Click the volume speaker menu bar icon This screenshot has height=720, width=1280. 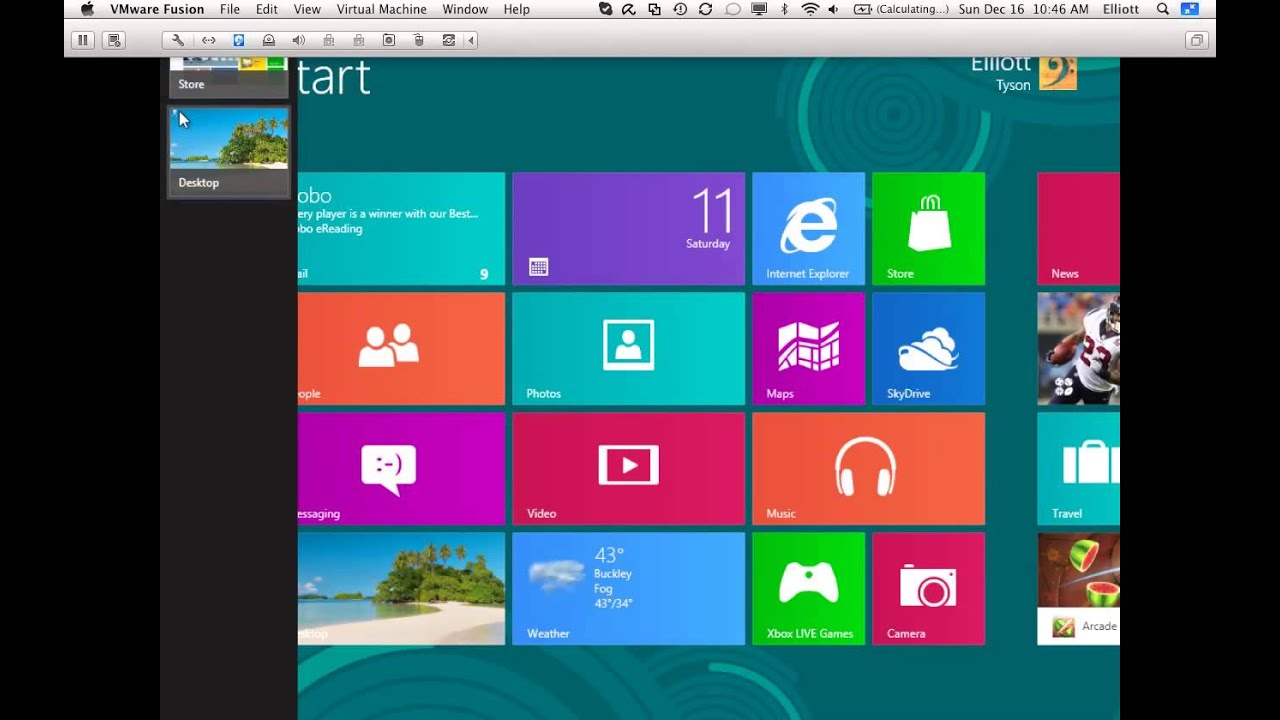click(834, 9)
